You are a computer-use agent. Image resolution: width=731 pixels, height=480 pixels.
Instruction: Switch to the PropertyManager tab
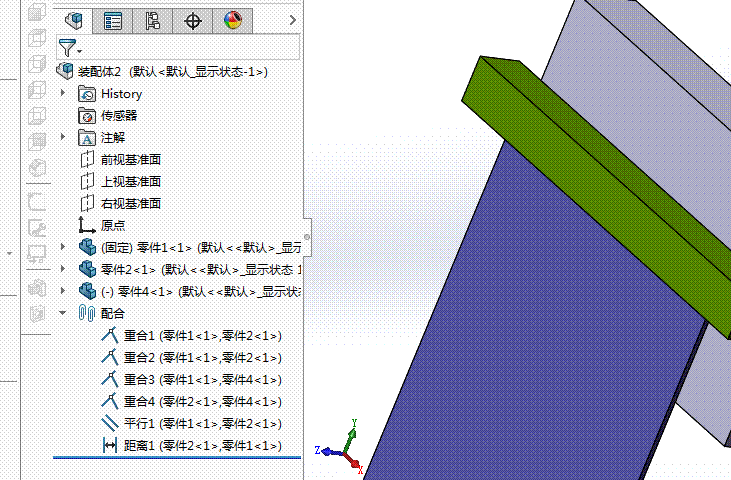tap(113, 20)
